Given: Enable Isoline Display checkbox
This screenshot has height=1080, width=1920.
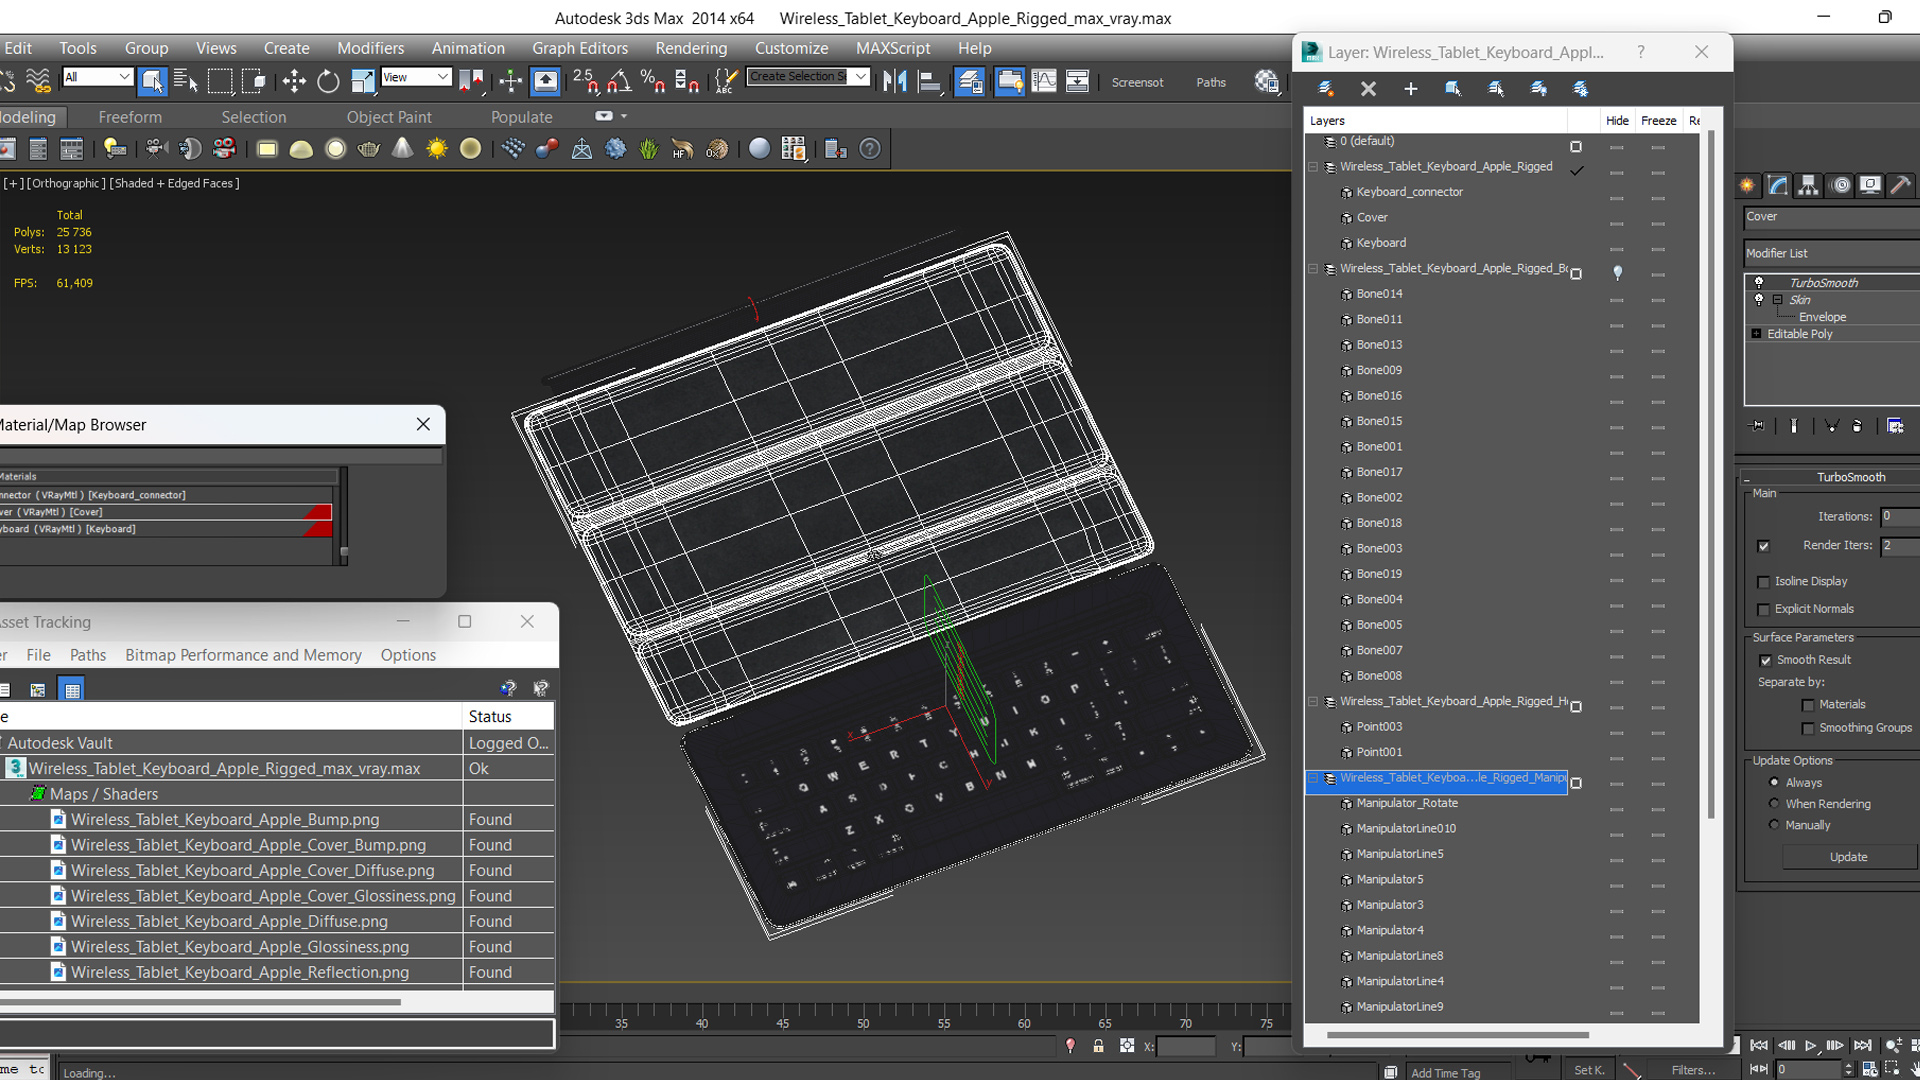Looking at the screenshot, I should [x=1764, y=582].
